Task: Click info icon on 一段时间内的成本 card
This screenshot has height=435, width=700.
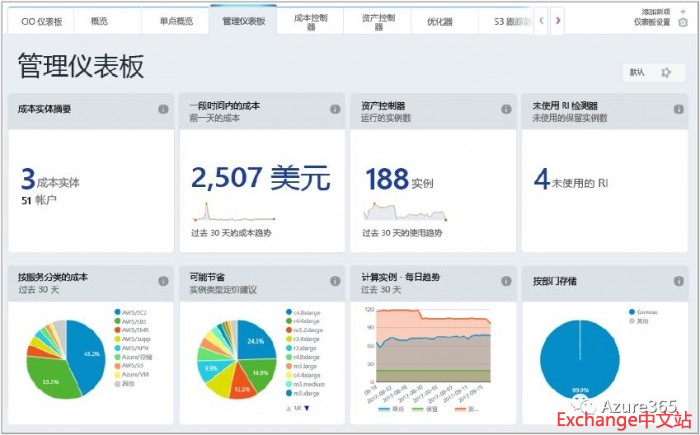Action: (x=334, y=110)
